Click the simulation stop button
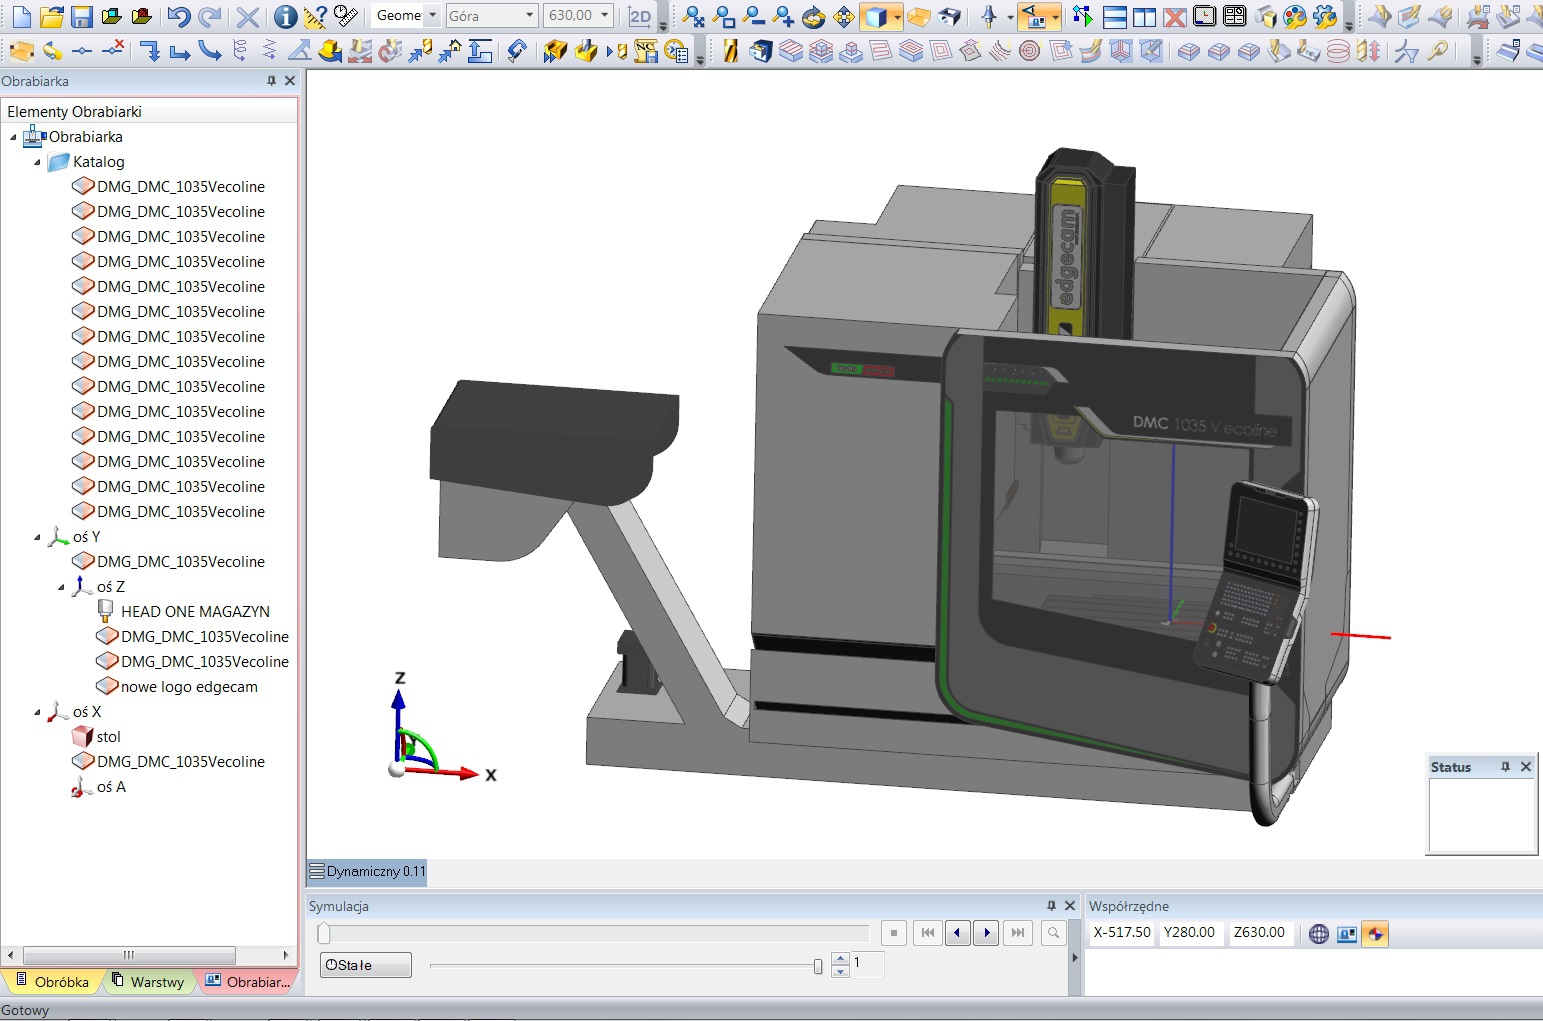Screen dimensions: 1543x1021 click(894, 933)
